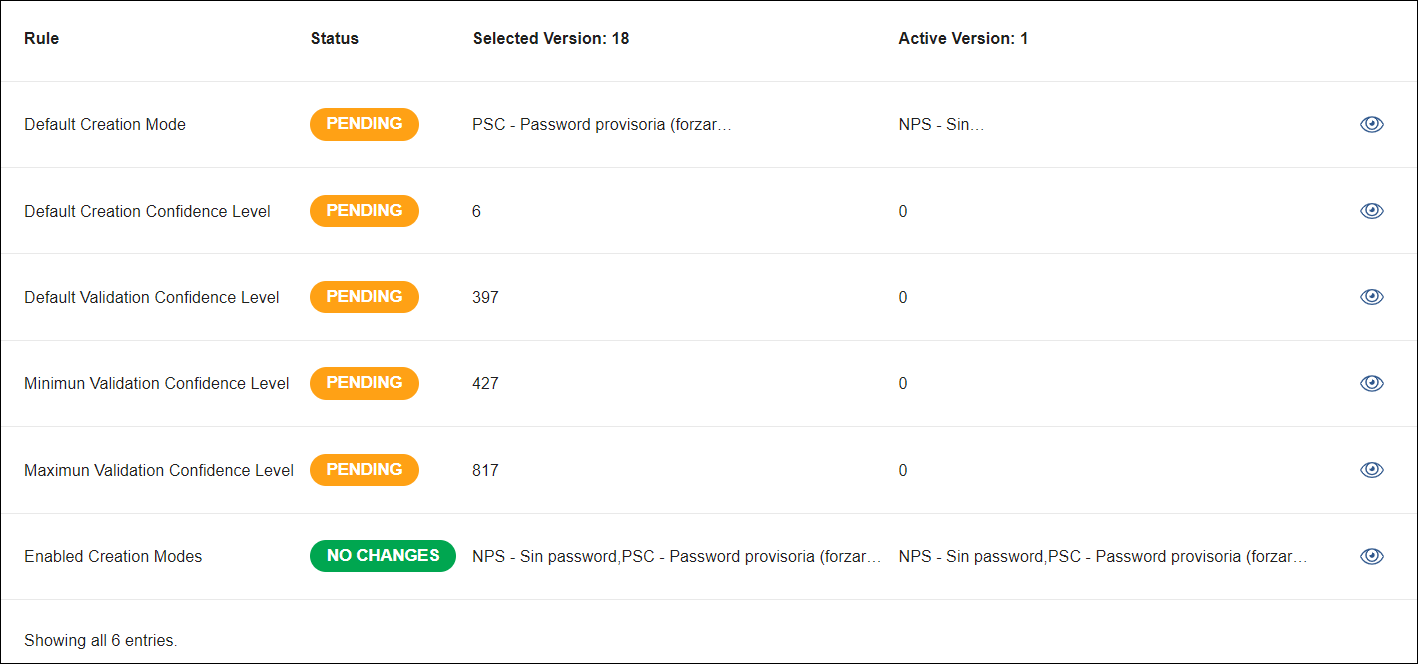Image resolution: width=1418 pixels, height=664 pixels.
Task: Click the eye icon for Default Creation Mode
Action: click(x=1371, y=124)
